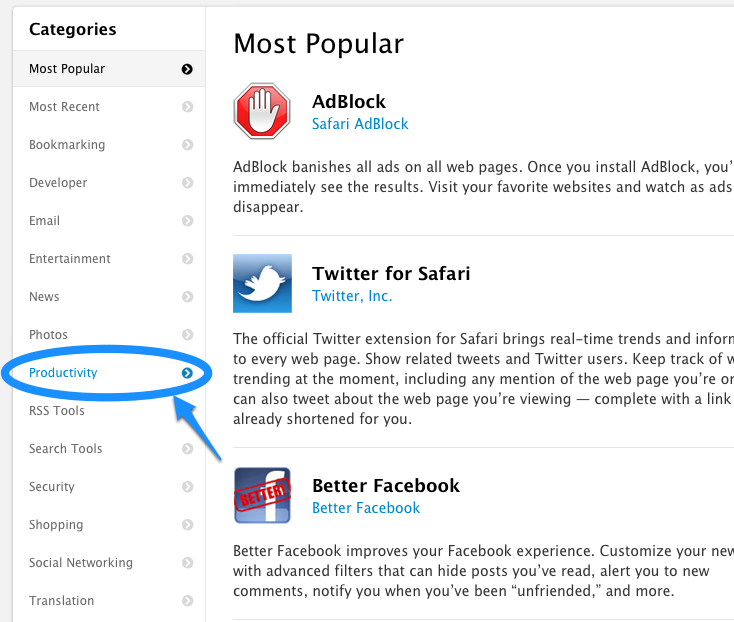Select the News category
This screenshot has width=734, height=622.
44,297
